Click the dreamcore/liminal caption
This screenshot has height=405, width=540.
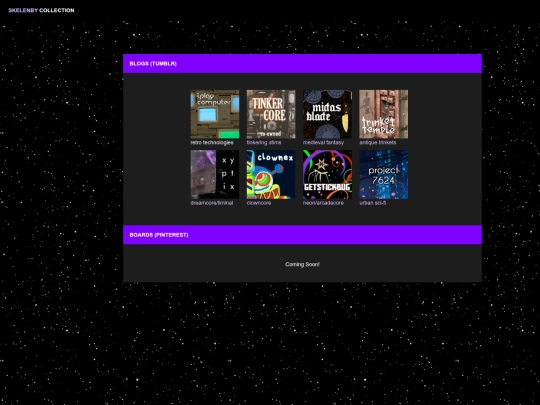pyautogui.click(x=212, y=203)
